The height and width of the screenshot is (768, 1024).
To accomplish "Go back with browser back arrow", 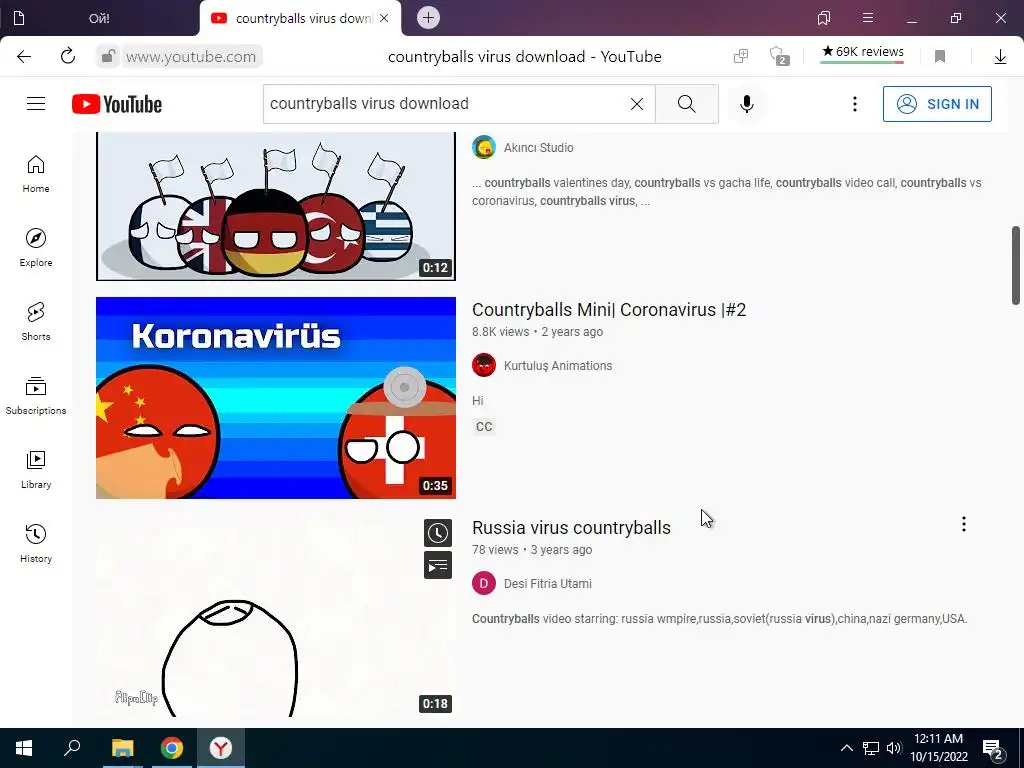I will [24, 56].
